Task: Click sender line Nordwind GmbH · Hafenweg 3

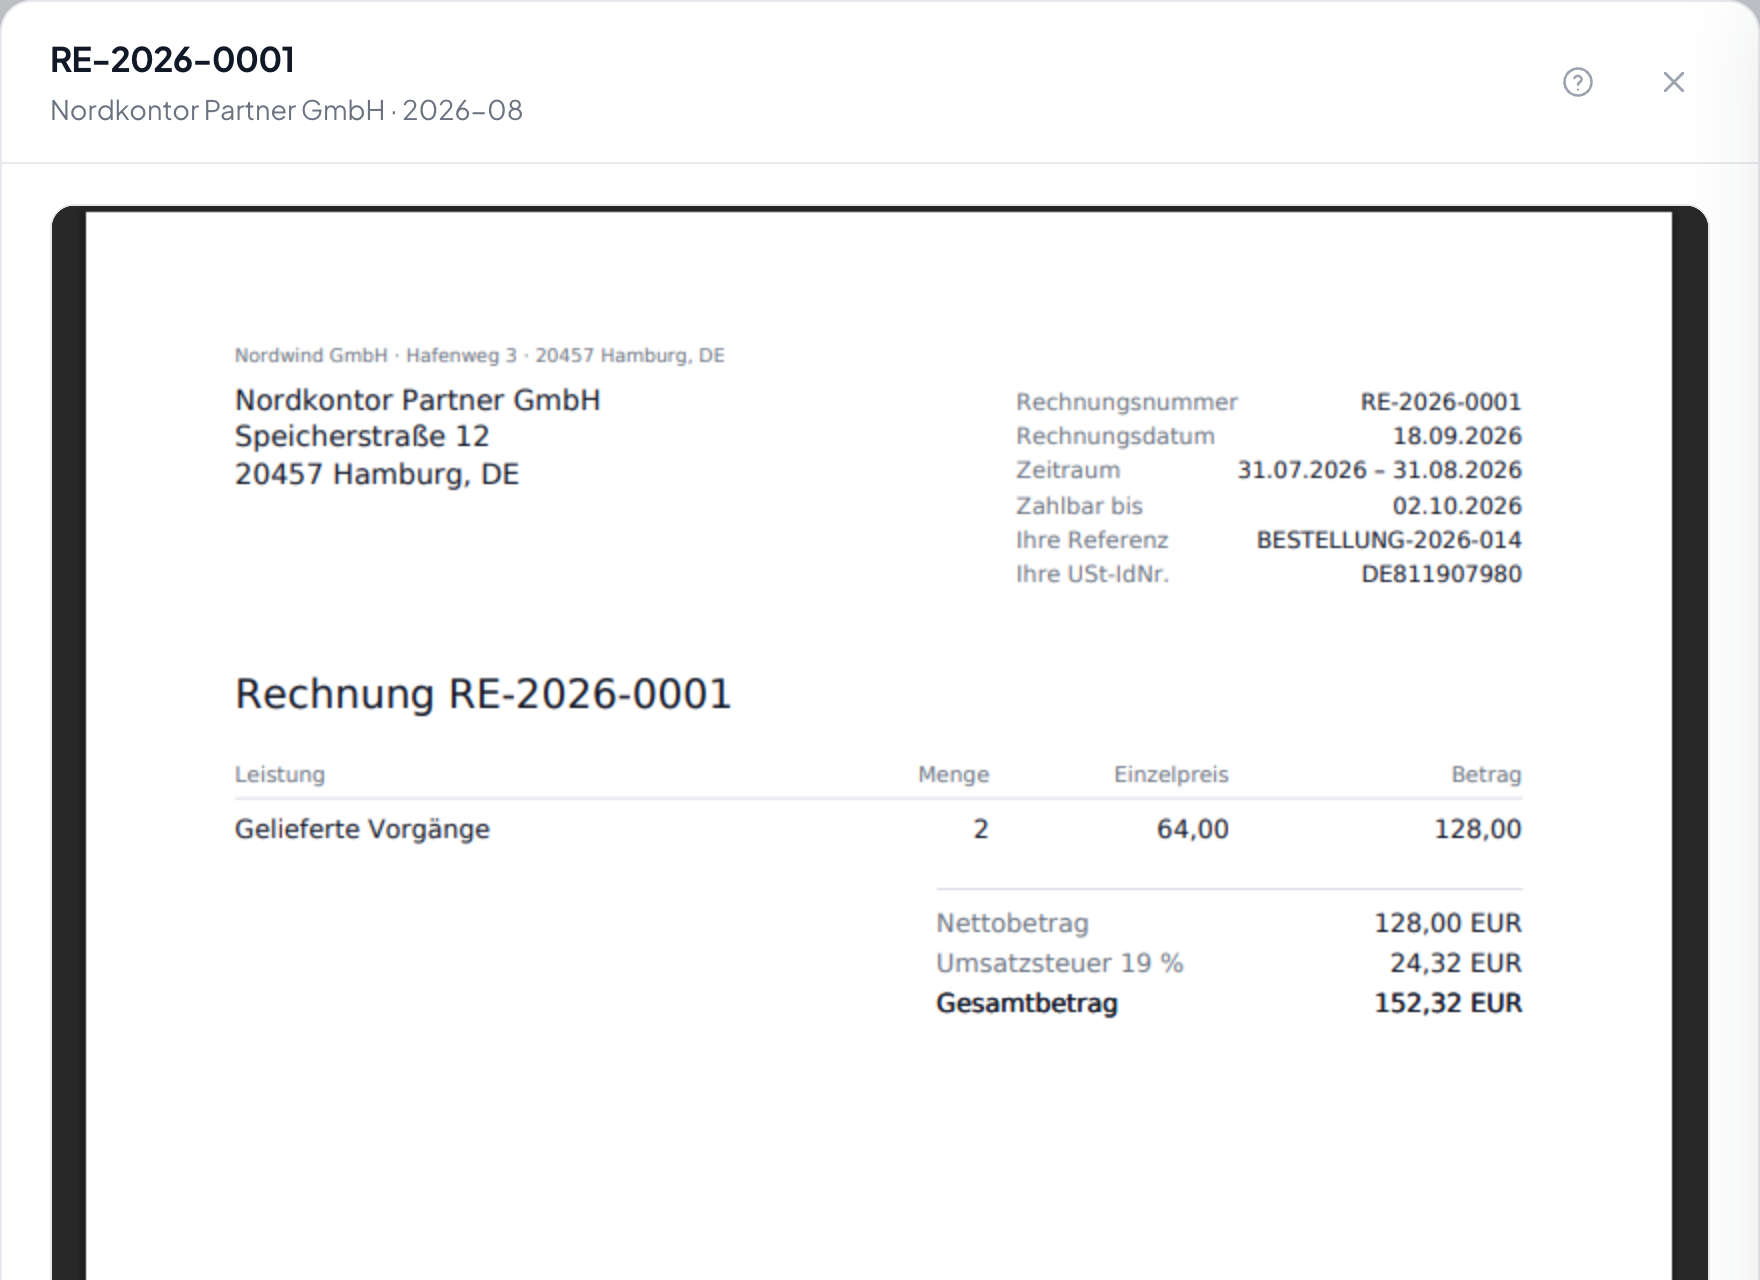Action: coord(376,355)
